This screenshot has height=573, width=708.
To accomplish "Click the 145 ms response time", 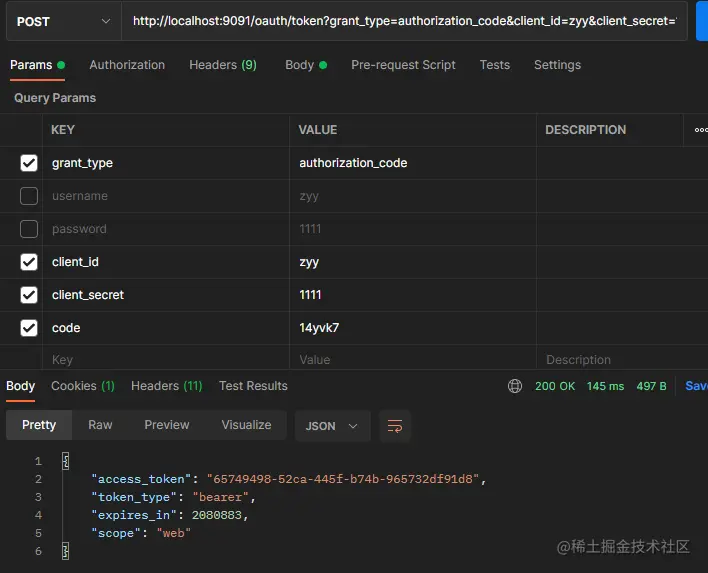I will (x=605, y=387).
